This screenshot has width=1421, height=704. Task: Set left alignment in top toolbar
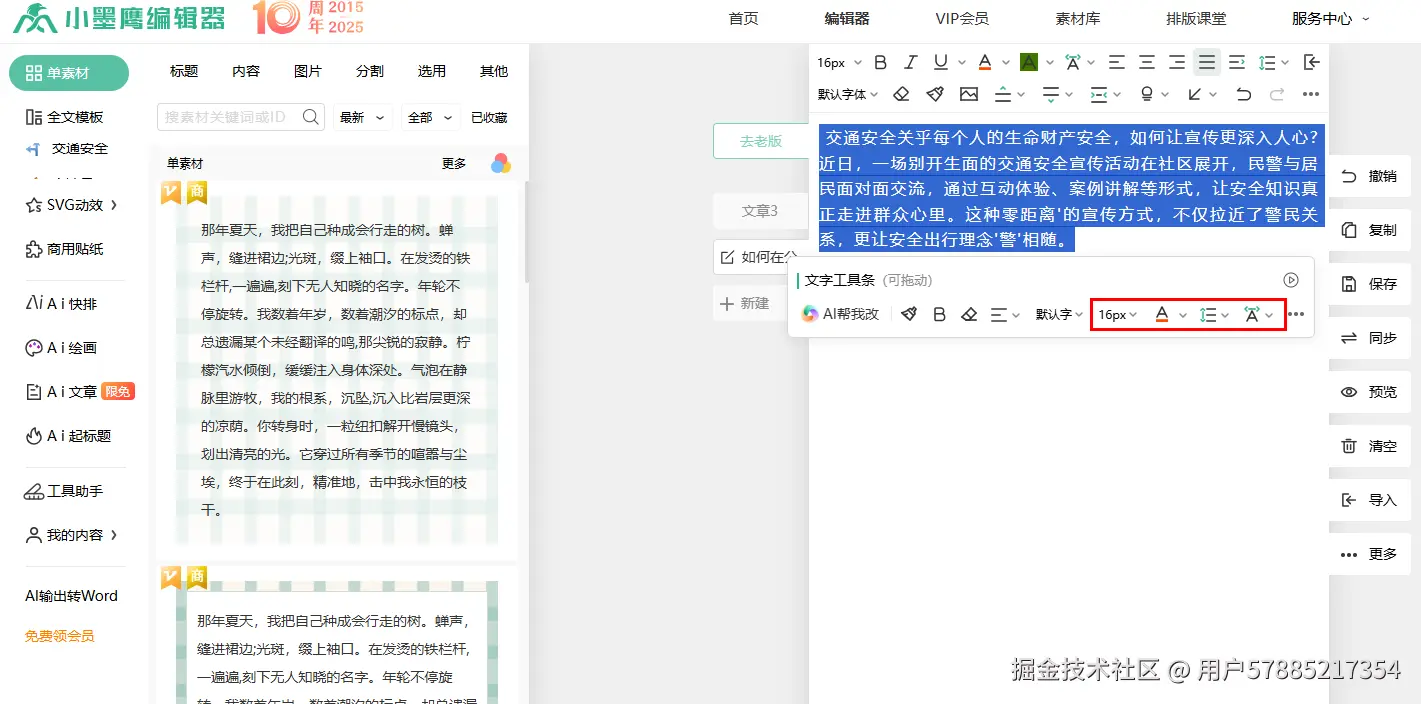tap(1117, 62)
